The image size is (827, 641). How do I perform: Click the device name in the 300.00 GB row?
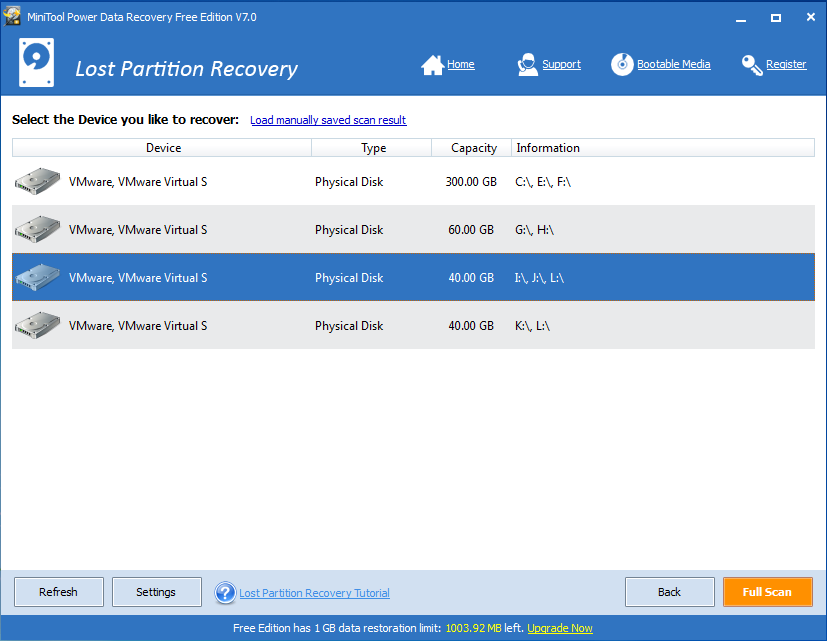coord(138,181)
